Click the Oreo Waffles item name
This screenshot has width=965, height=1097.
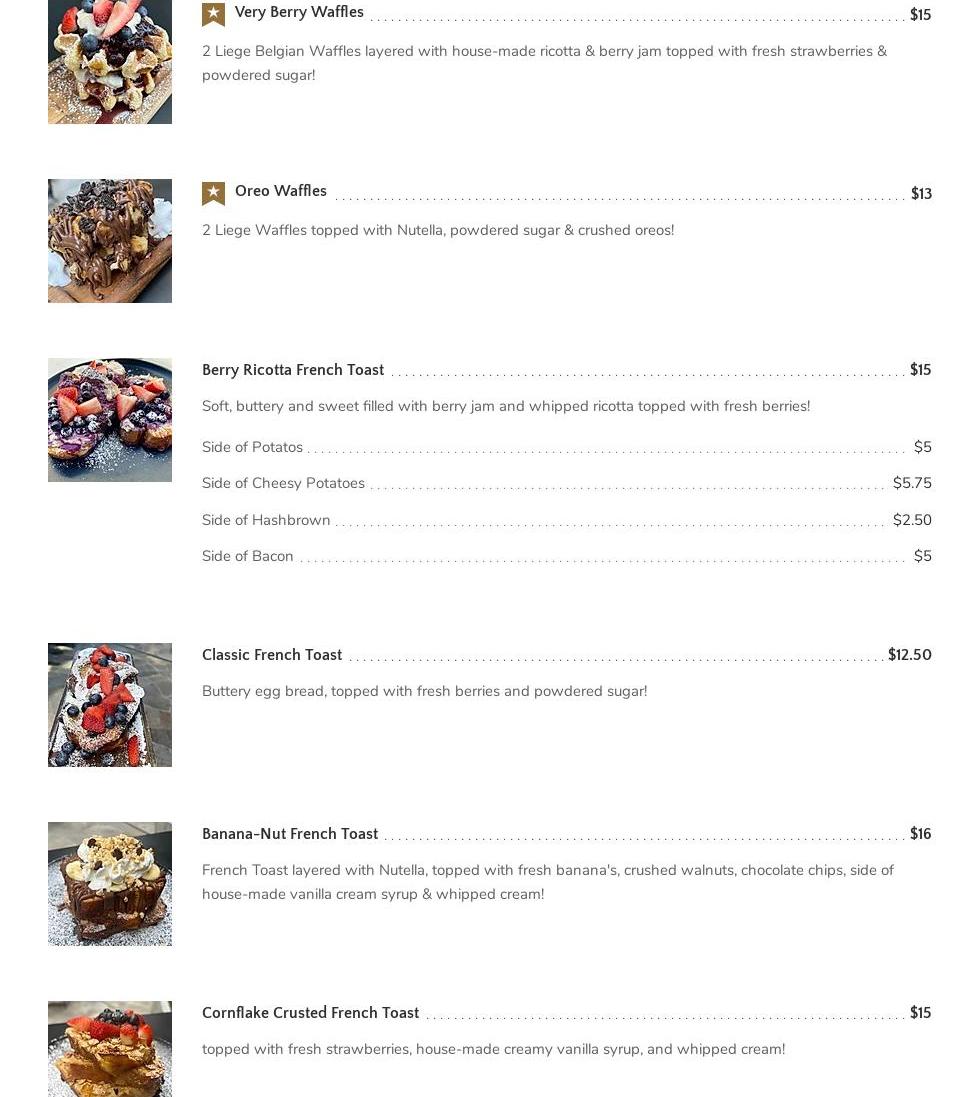(x=281, y=191)
